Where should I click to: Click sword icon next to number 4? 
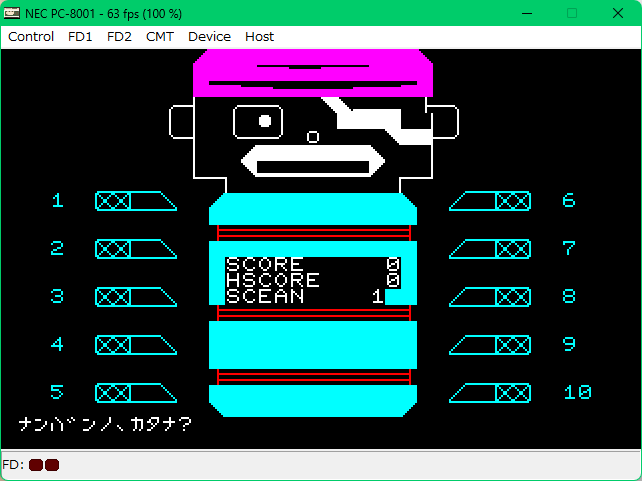coord(136,345)
